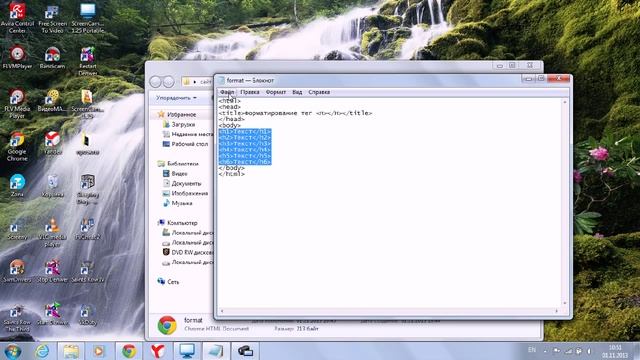Click the <h1>Текст</h1> line in Notepad
The image size is (640, 360).
click(x=244, y=131)
